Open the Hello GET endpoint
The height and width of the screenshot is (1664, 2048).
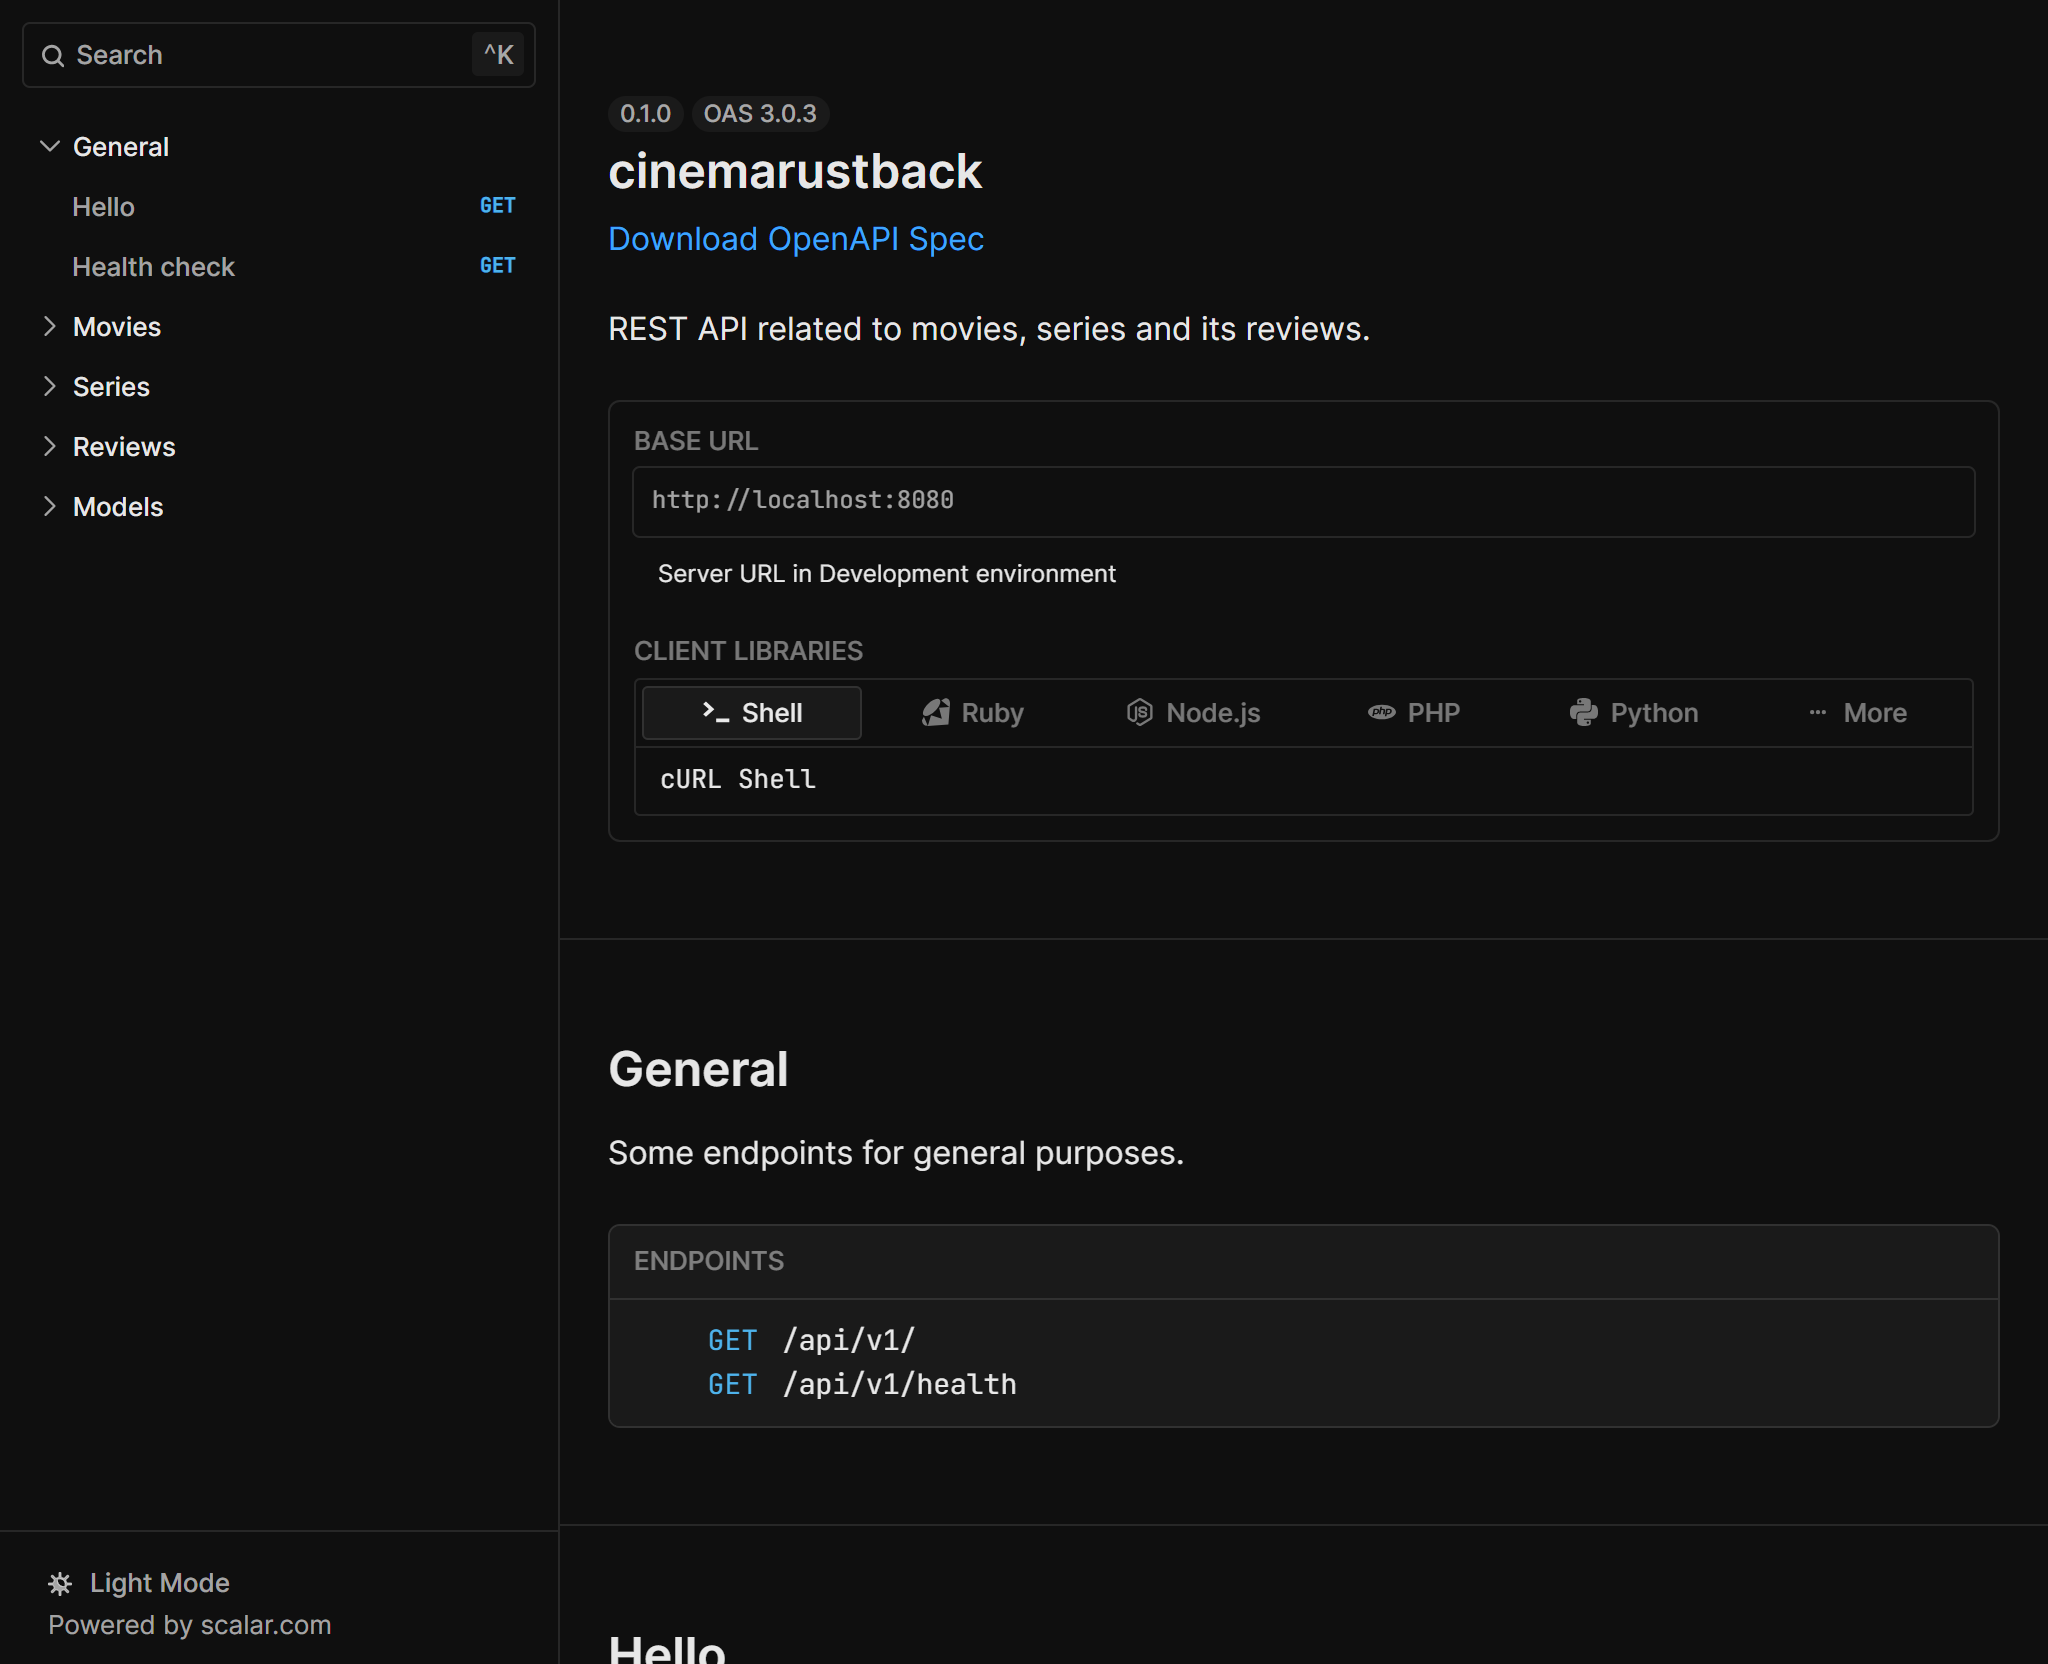pyautogui.click(x=103, y=207)
